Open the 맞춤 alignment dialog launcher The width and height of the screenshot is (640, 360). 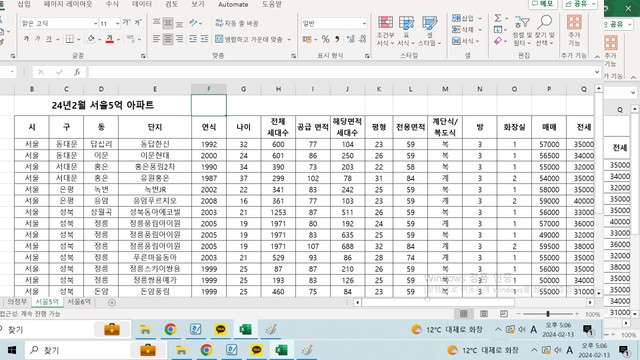293,56
